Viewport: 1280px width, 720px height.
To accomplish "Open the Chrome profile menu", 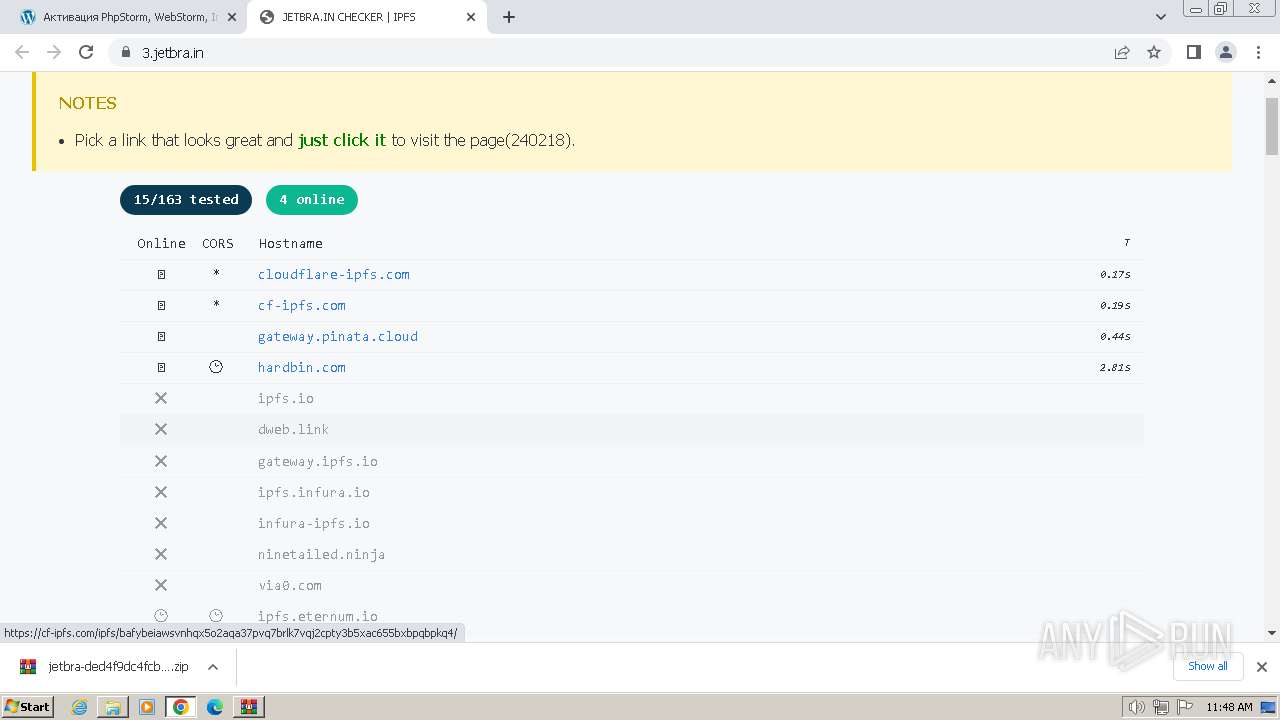I will 1225,53.
